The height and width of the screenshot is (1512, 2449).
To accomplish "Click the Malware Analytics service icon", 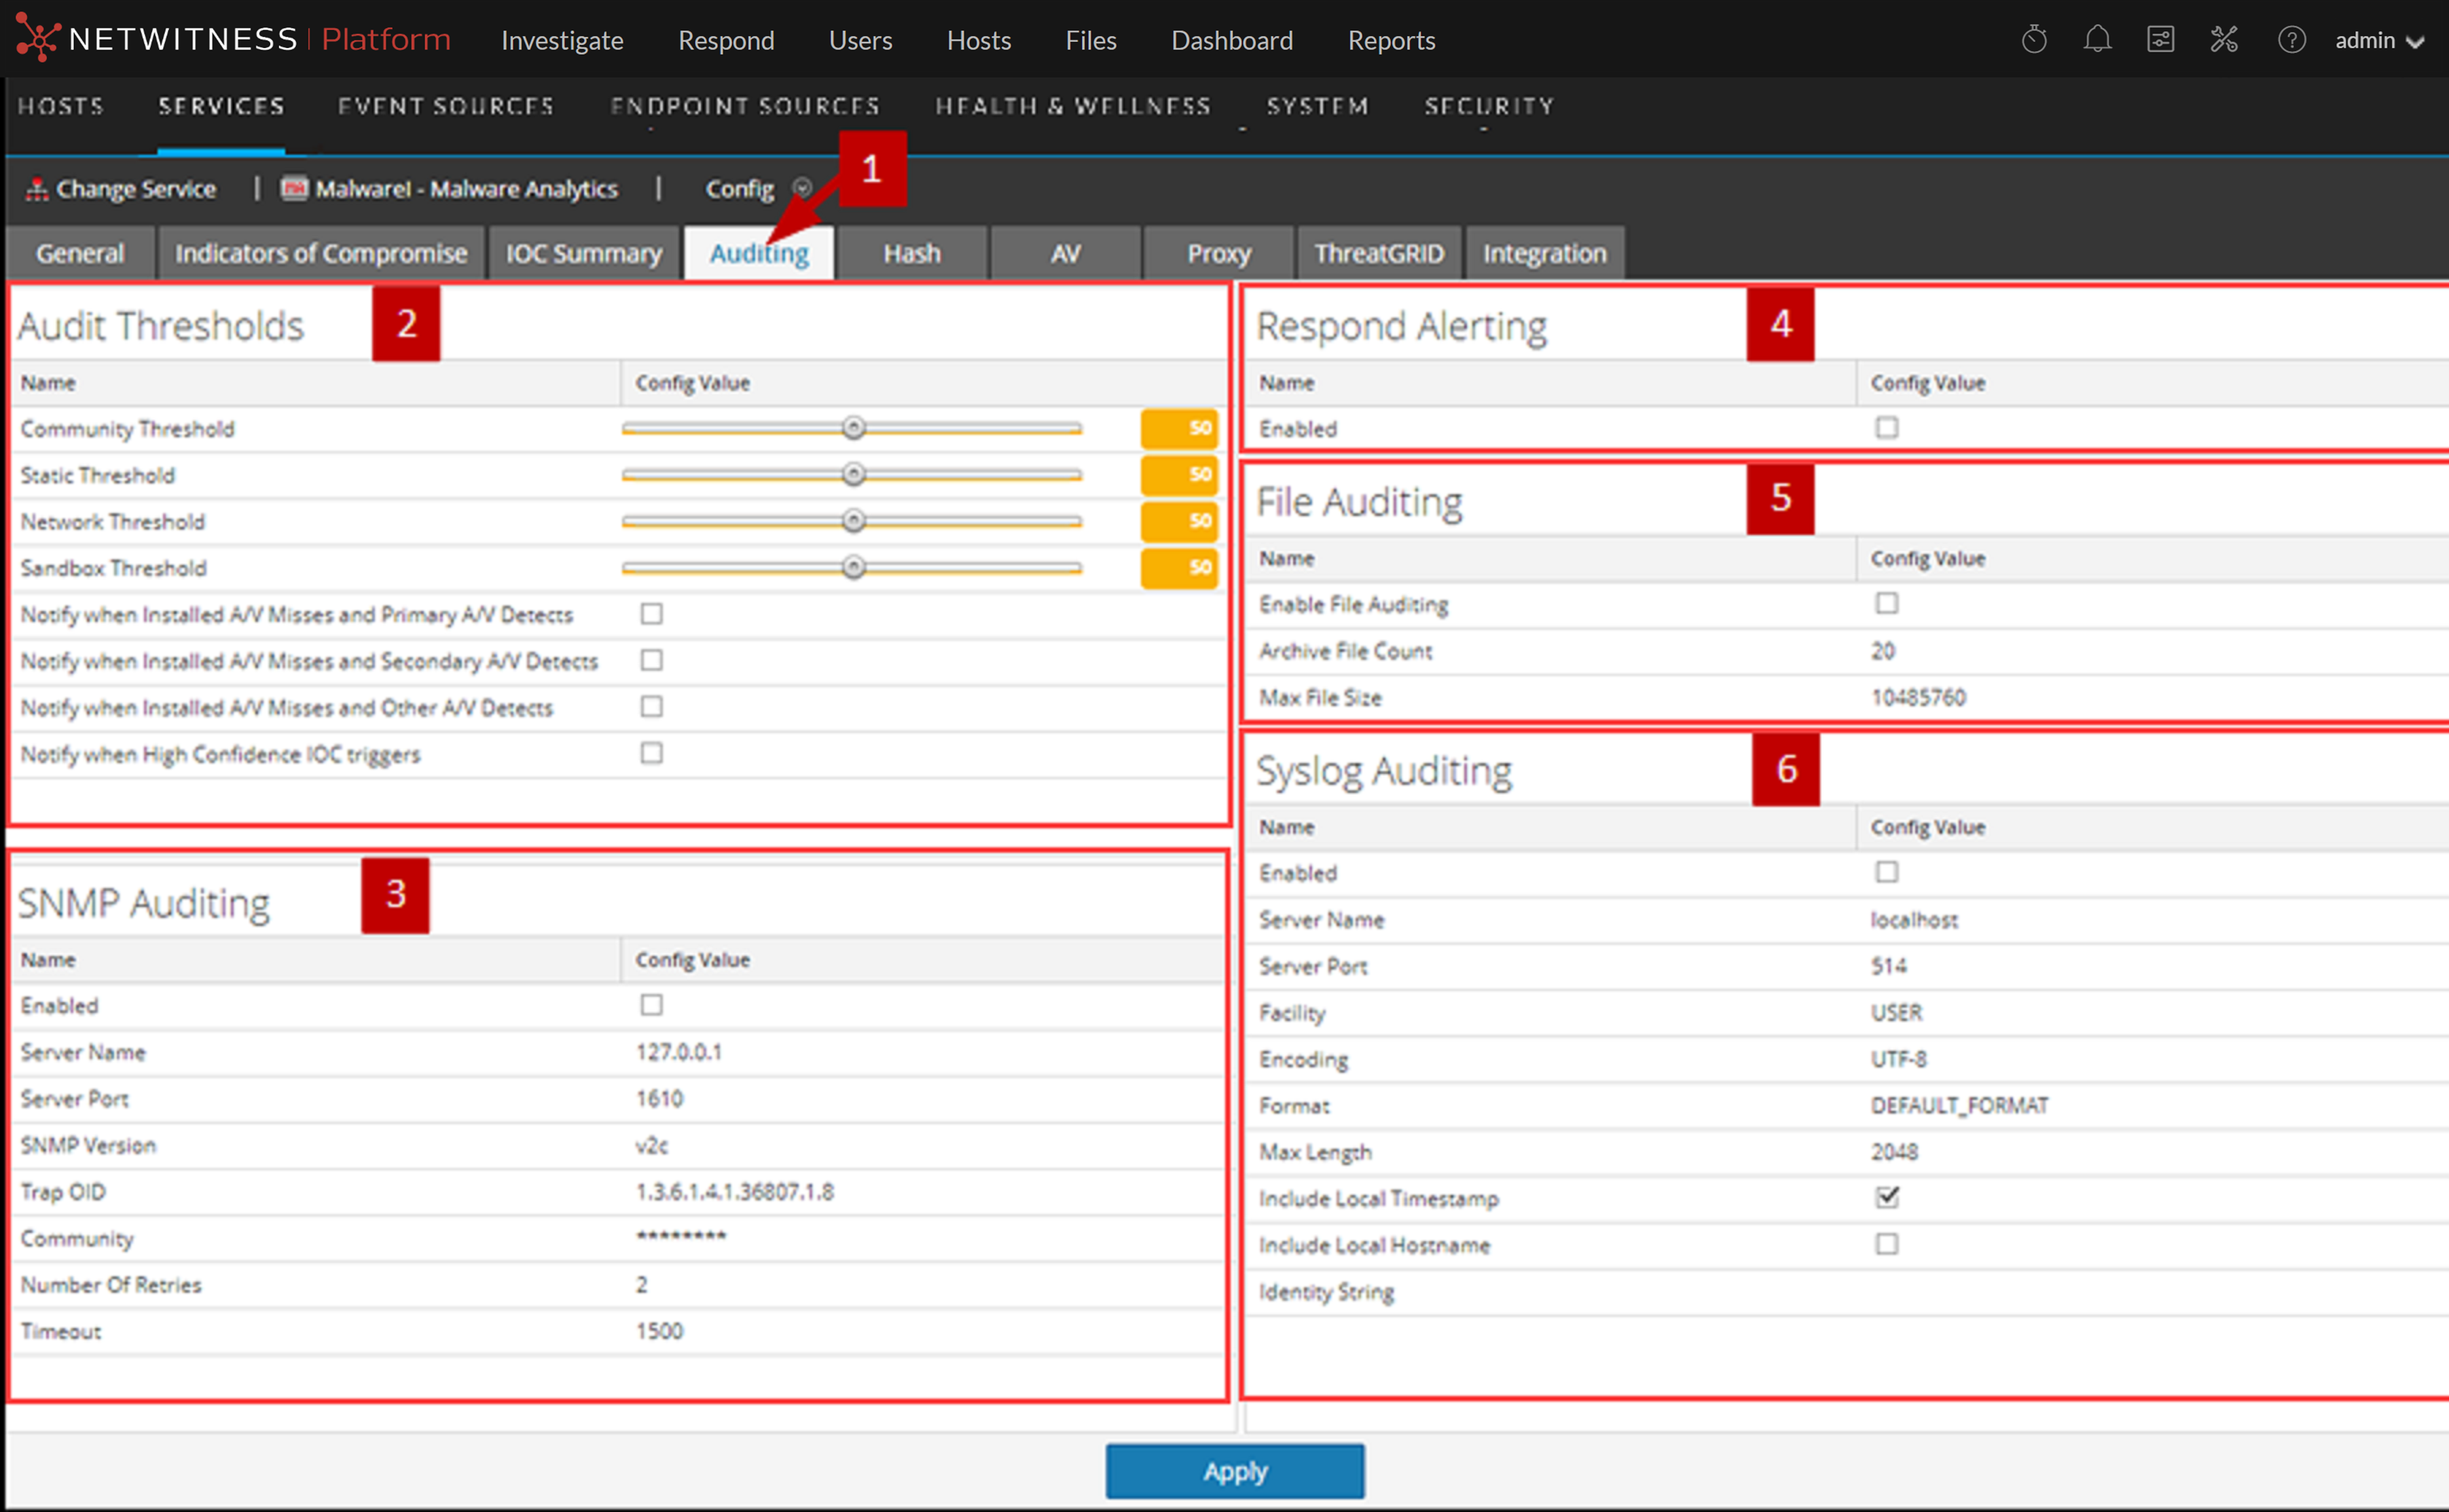I will pos(294,189).
